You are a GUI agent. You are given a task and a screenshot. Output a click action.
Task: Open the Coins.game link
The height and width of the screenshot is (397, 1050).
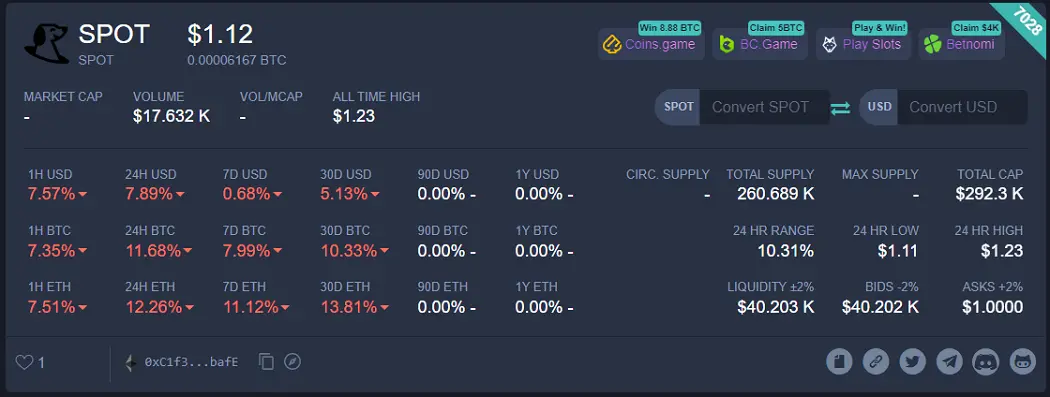(651, 44)
